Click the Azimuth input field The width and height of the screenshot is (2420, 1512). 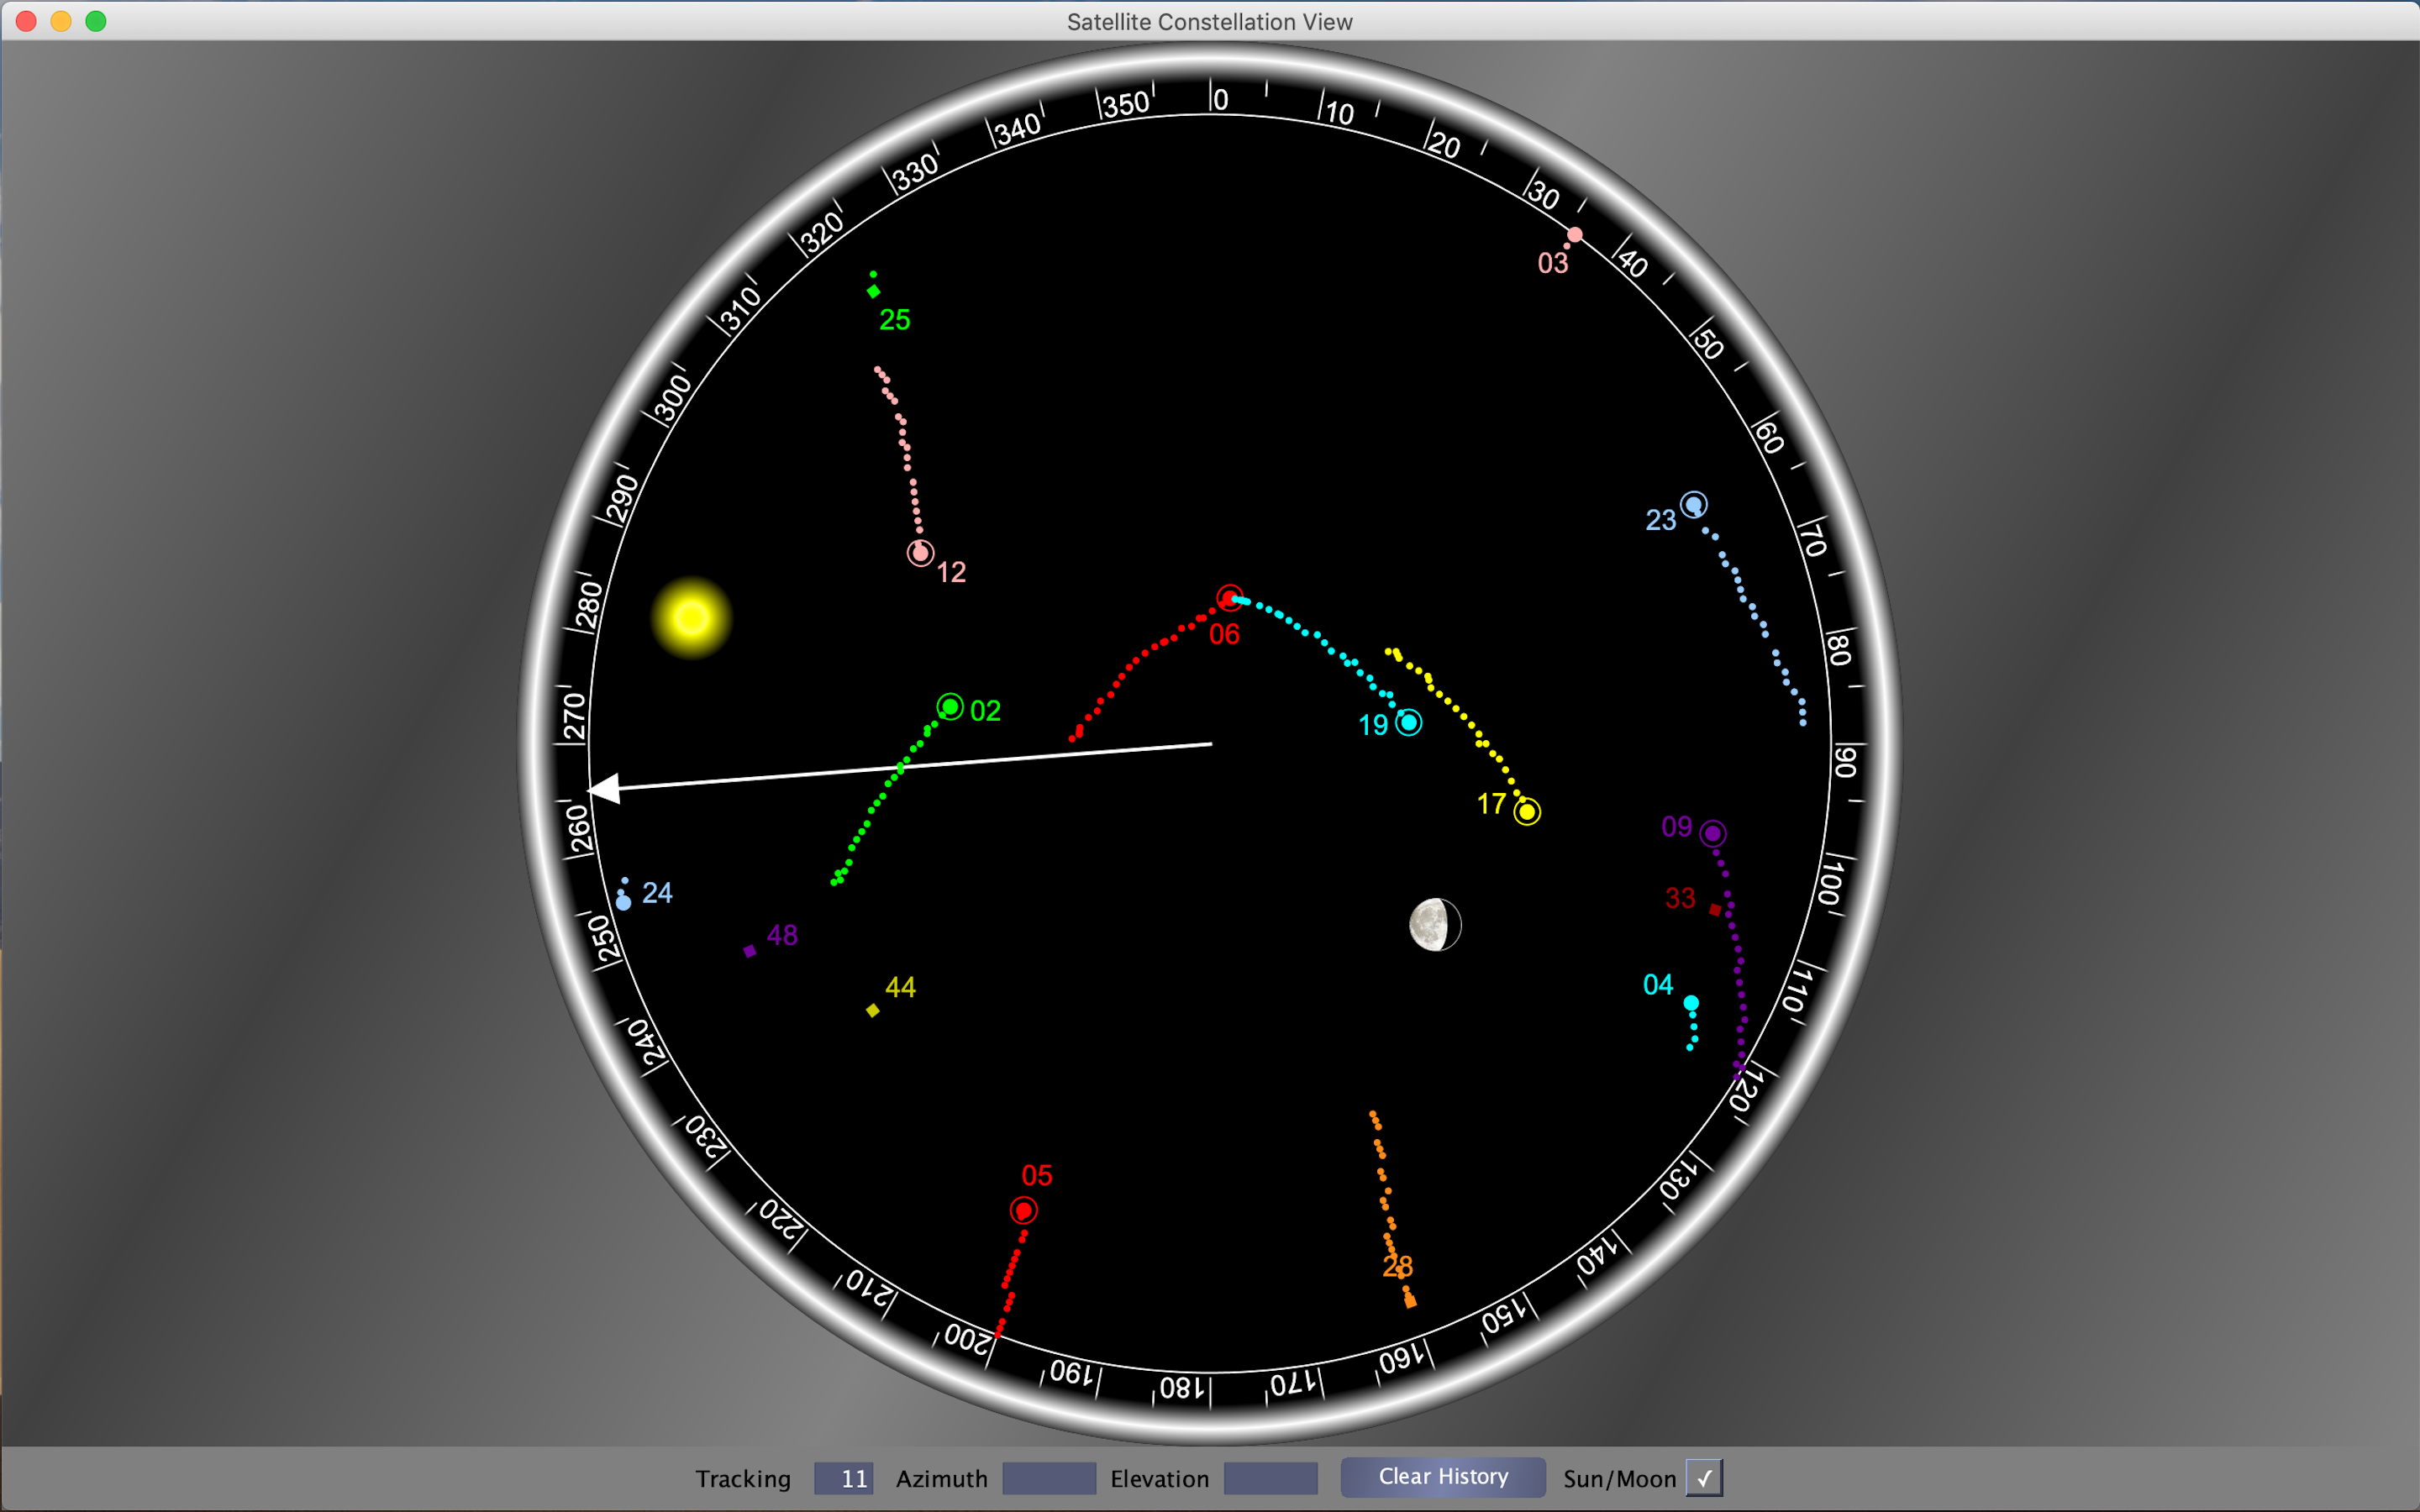[x=1049, y=1478]
